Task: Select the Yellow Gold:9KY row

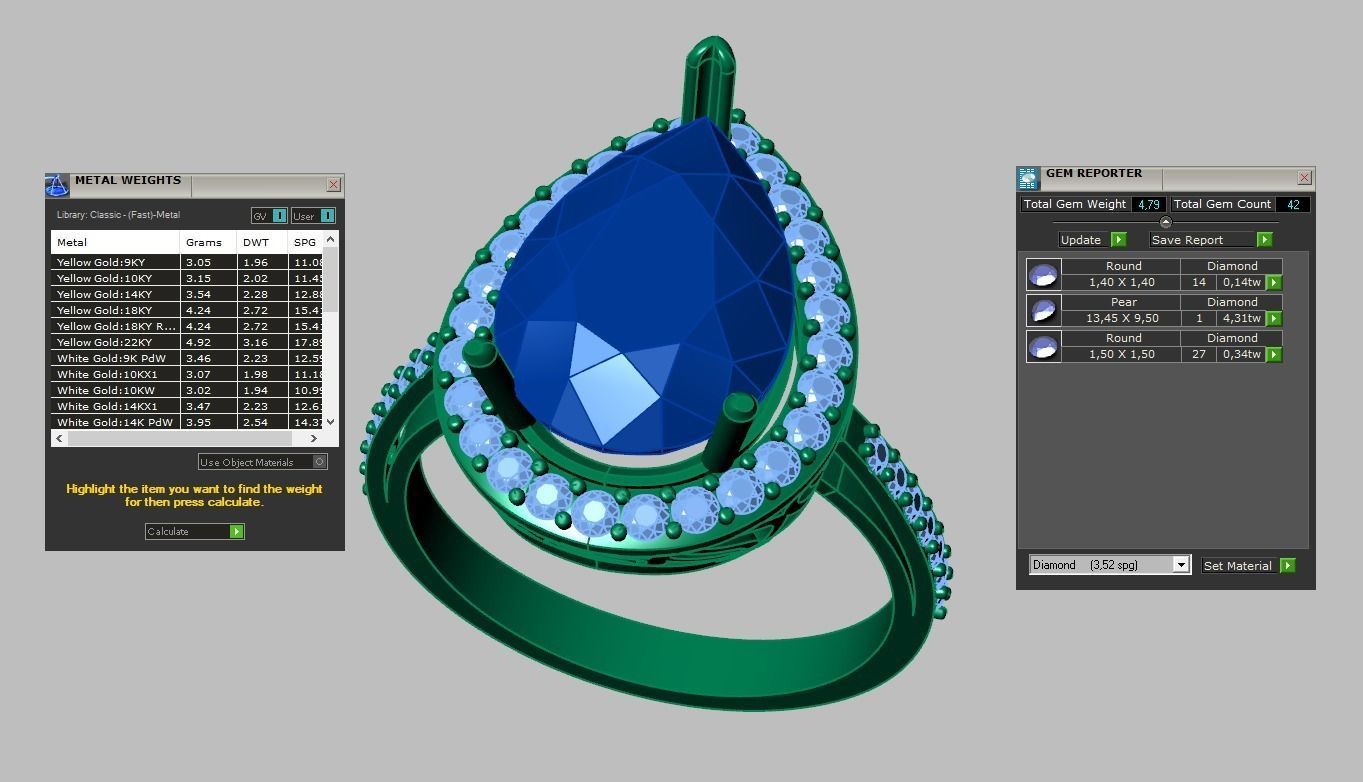Action: coord(187,262)
